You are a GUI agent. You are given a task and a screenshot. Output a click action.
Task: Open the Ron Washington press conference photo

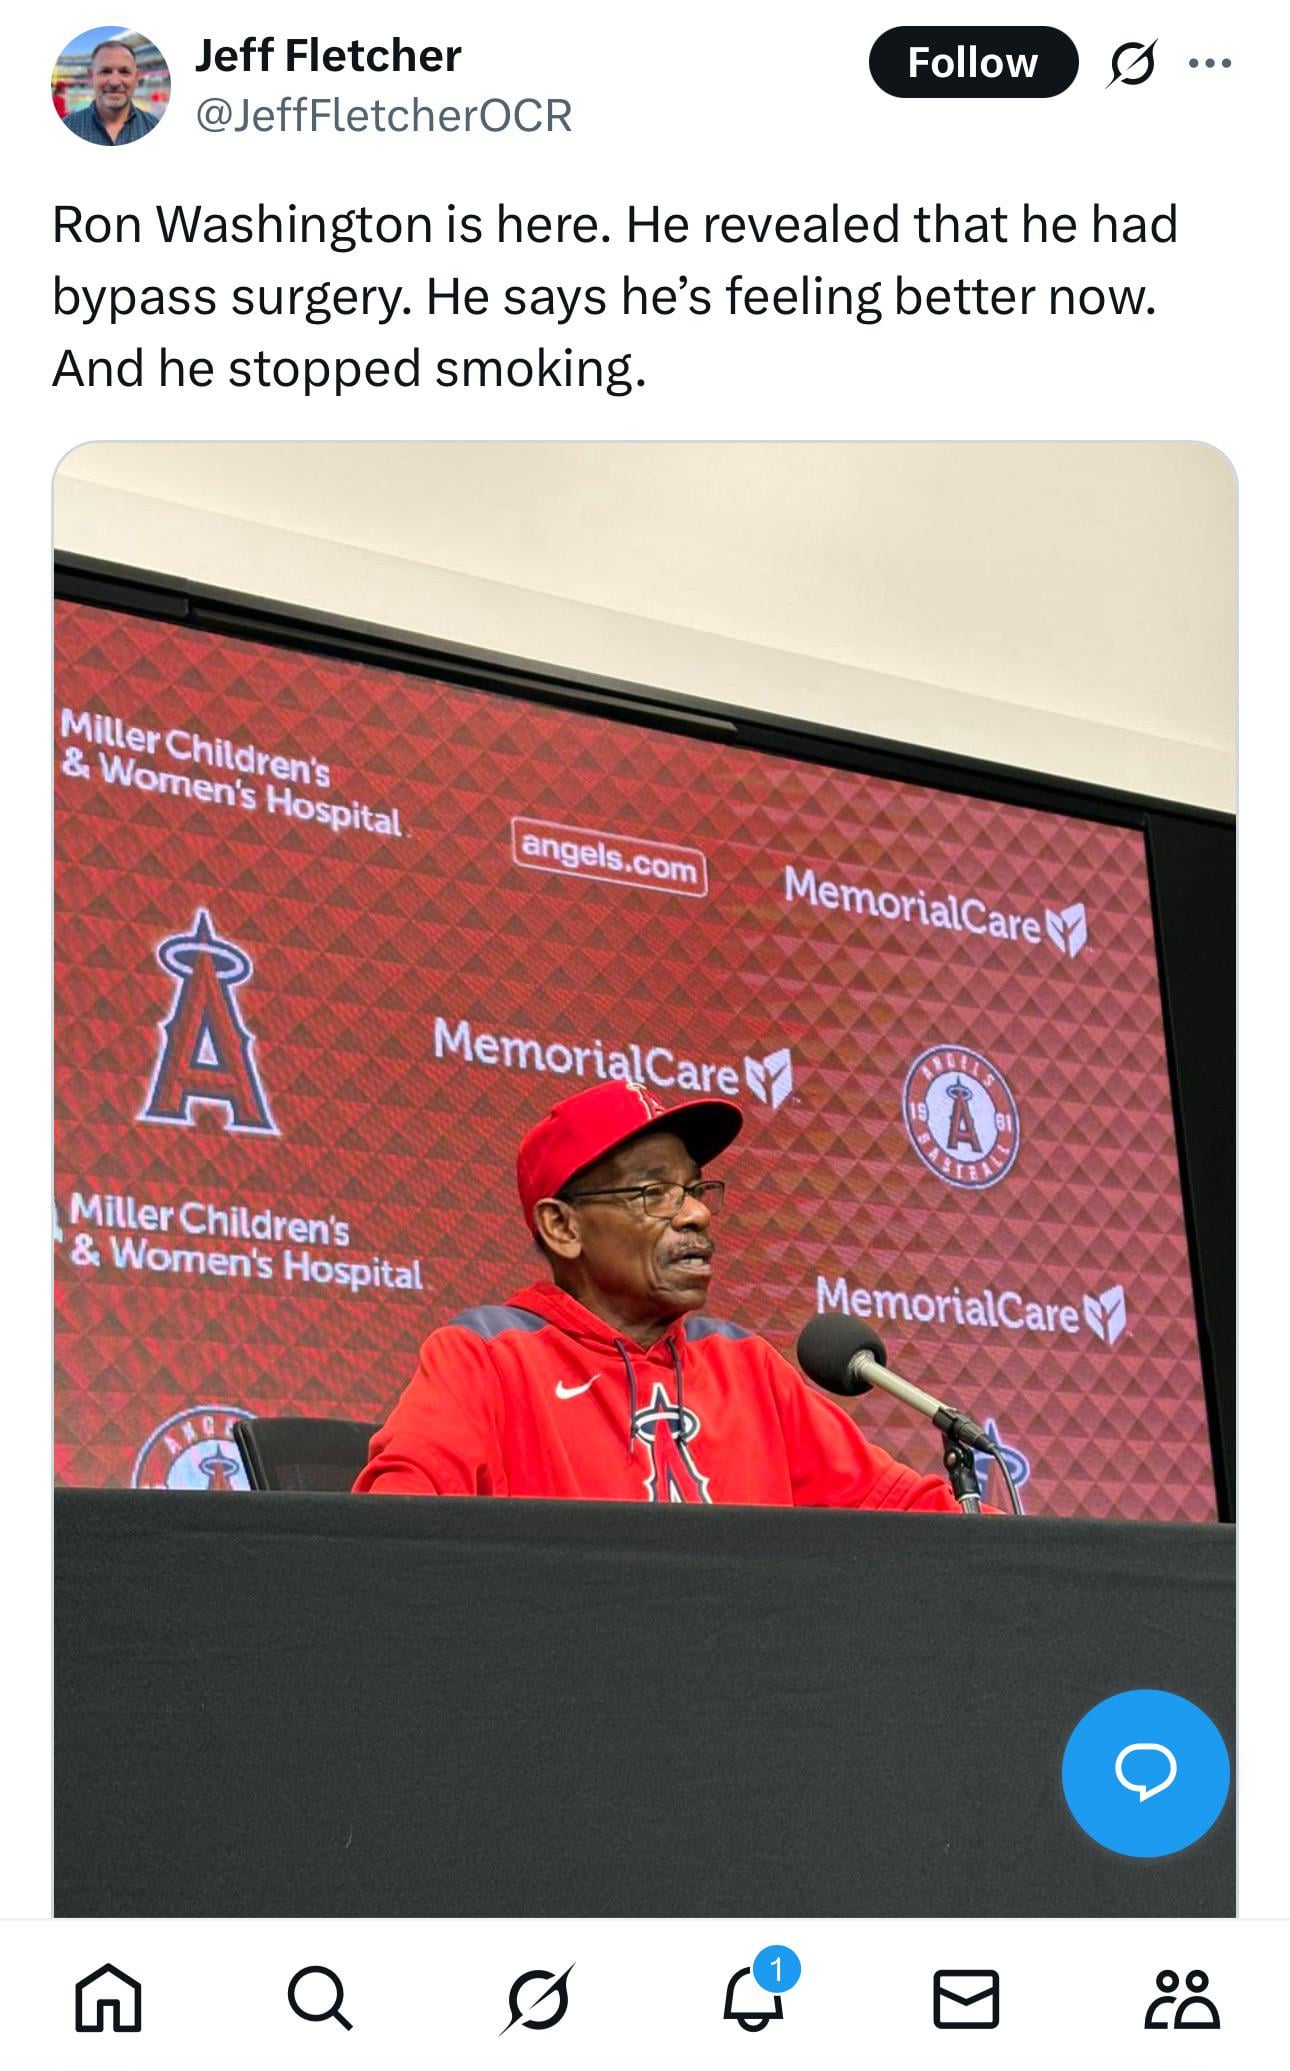coord(645,1179)
